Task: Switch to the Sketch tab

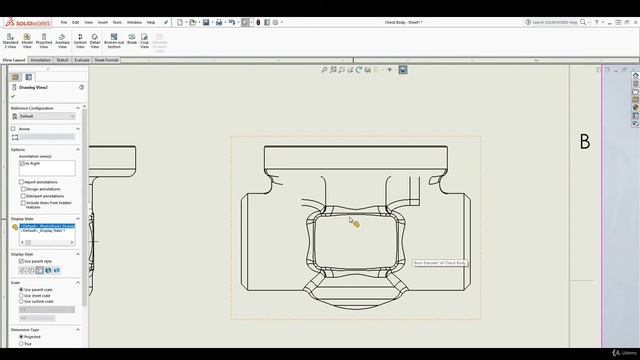Action: pyautogui.click(x=62, y=60)
